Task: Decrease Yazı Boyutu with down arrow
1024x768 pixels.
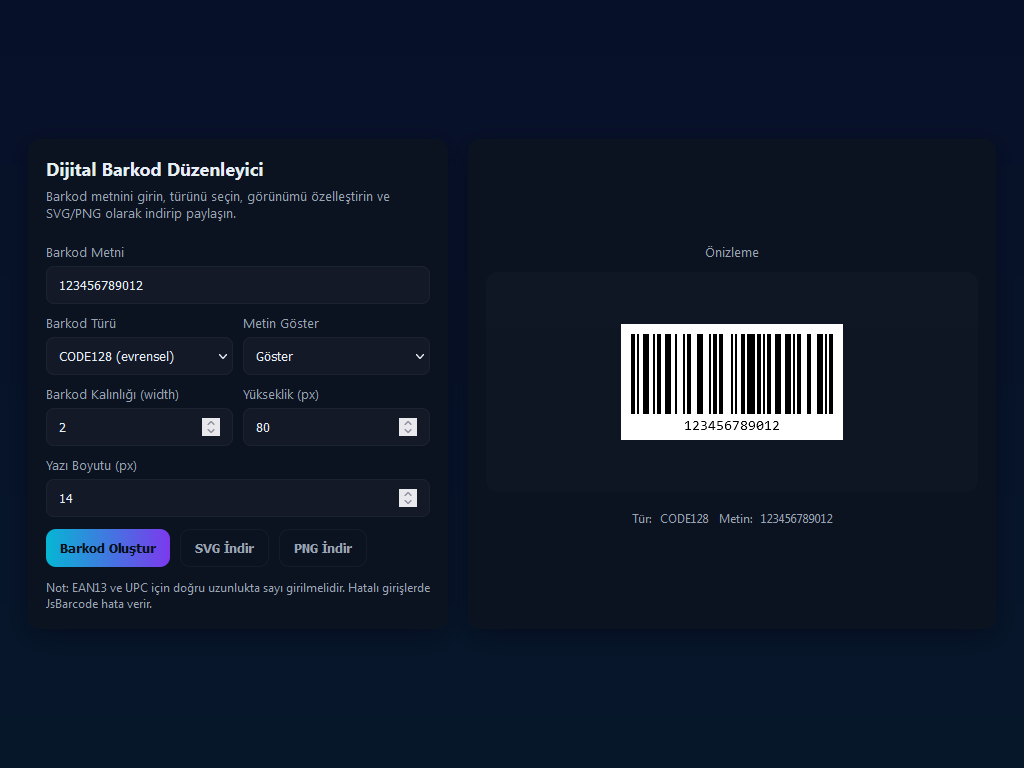Action: (408, 503)
